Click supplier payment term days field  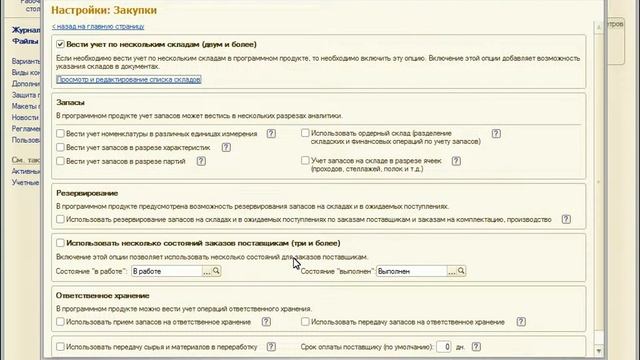[444, 347]
